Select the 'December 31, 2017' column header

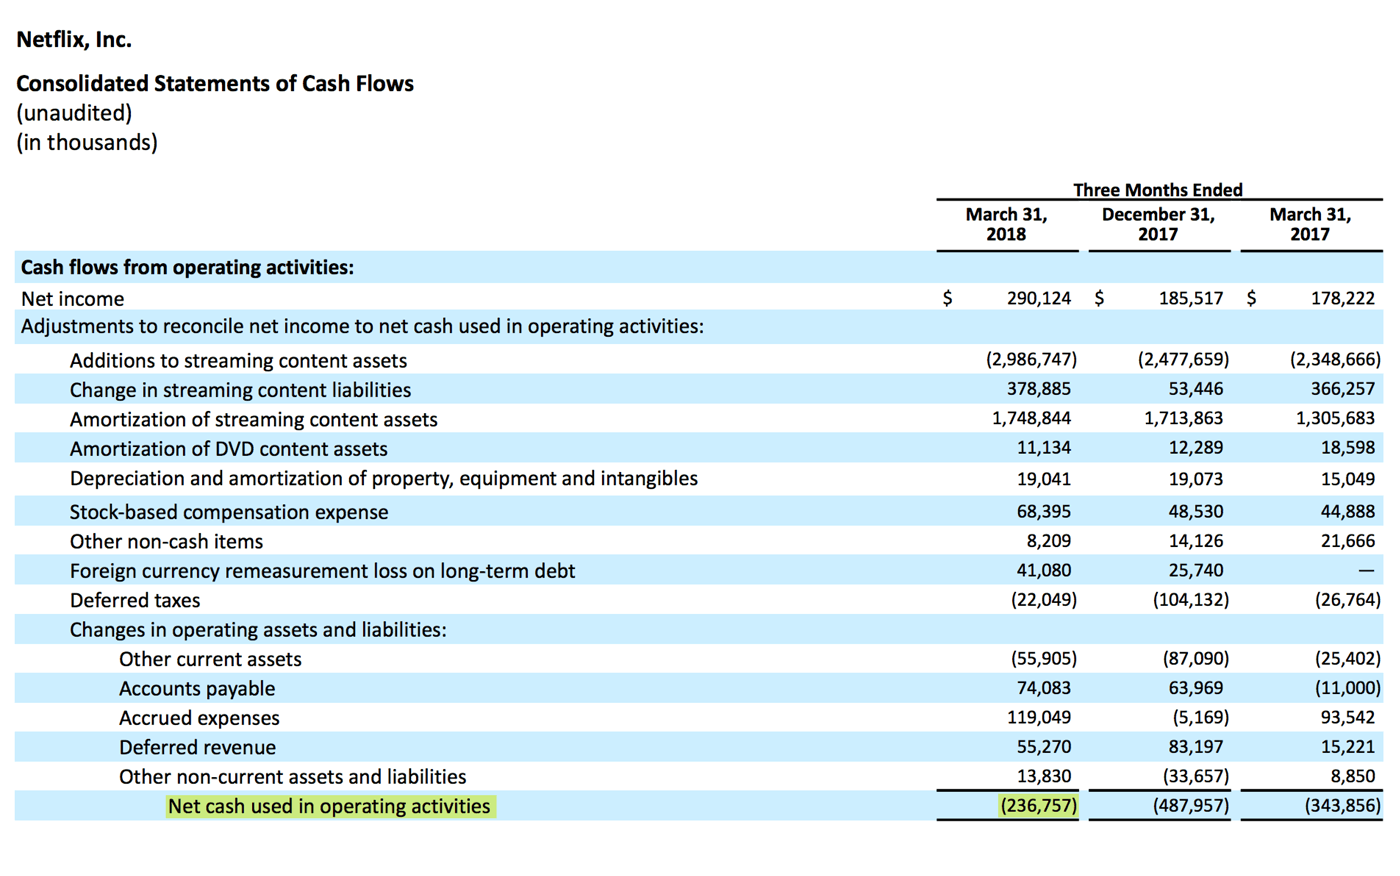coord(1158,224)
